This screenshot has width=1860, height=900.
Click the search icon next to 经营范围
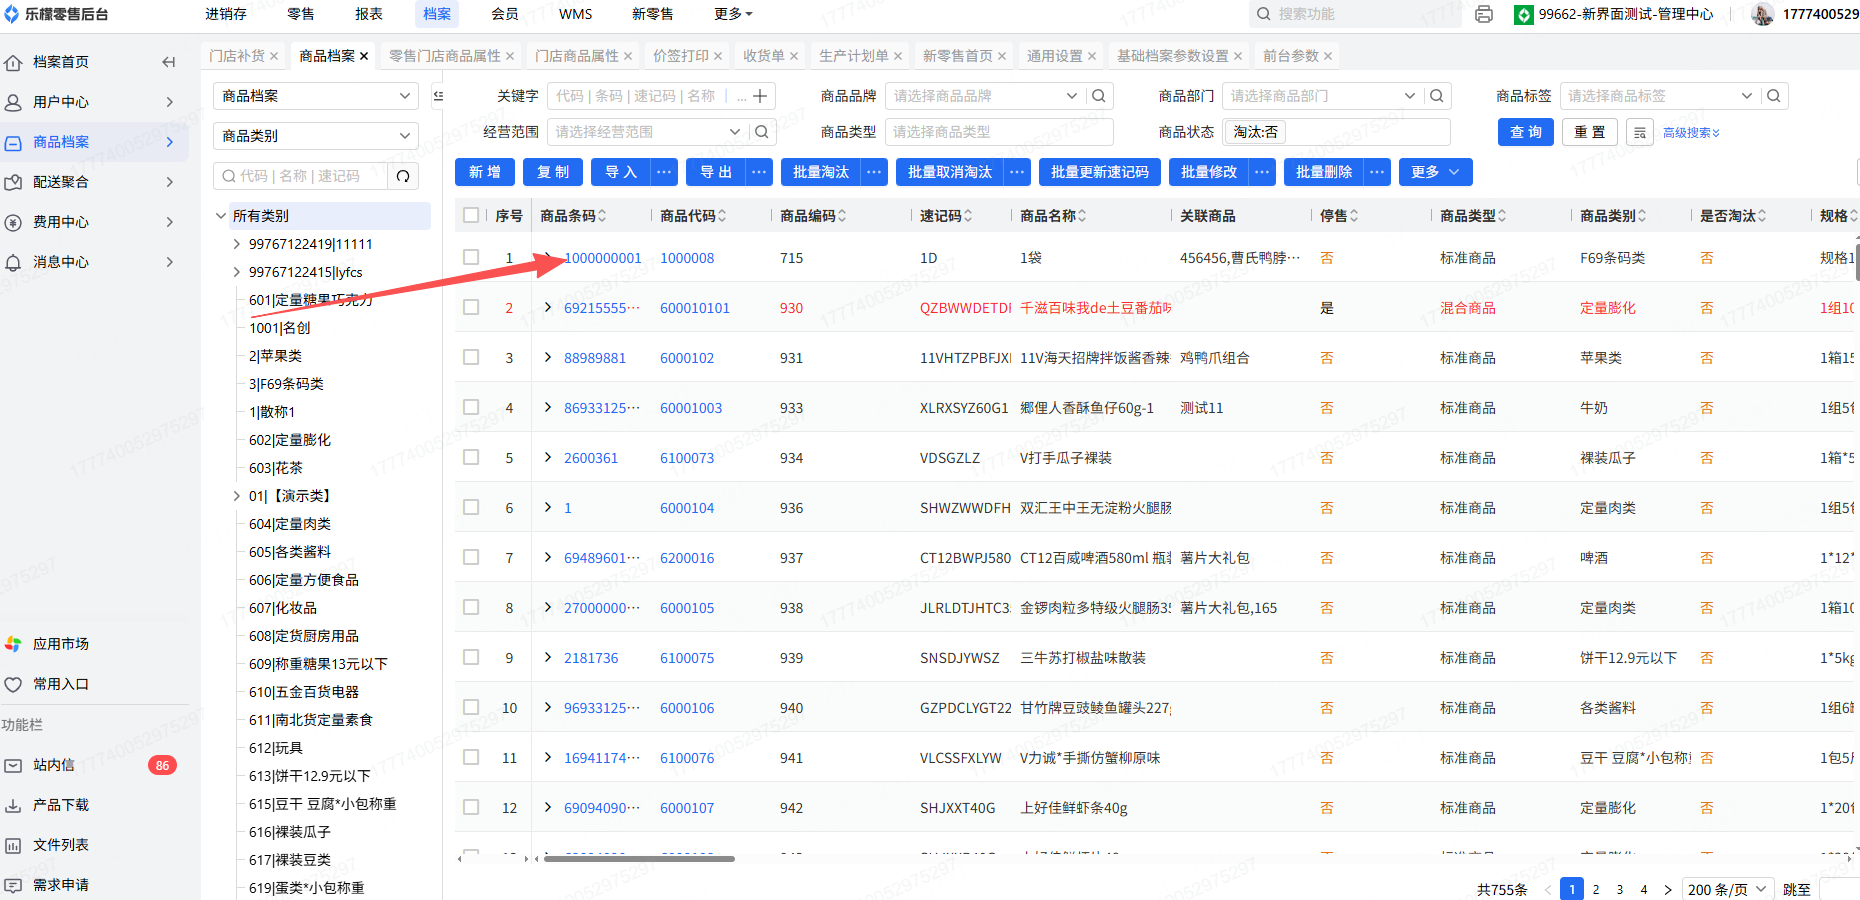pos(762,132)
